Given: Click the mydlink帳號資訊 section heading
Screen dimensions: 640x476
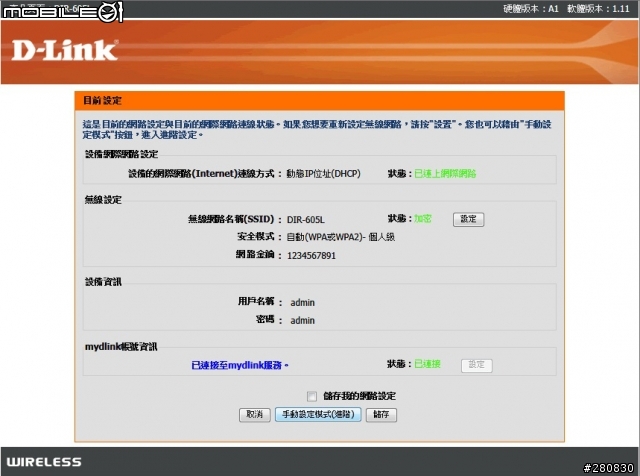Looking at the screenshot, I should tap(121, 347).
